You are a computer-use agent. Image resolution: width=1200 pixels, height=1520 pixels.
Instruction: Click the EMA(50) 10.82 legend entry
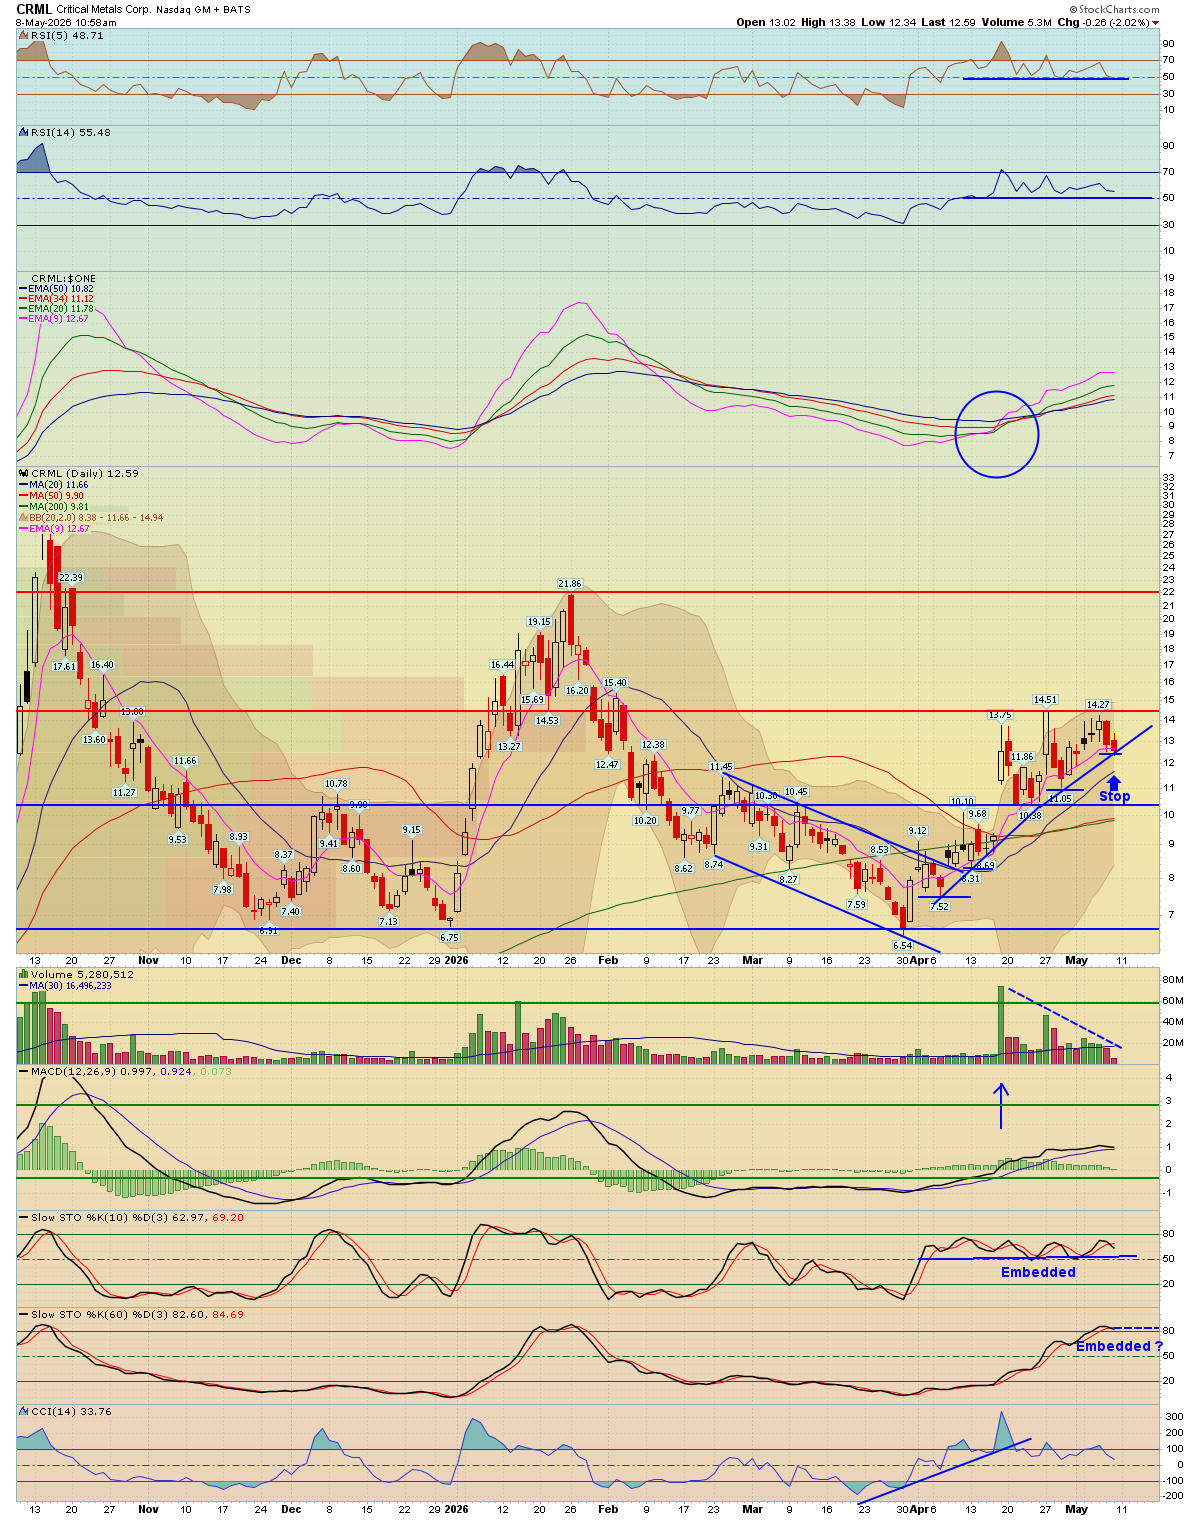coord(61,289)
